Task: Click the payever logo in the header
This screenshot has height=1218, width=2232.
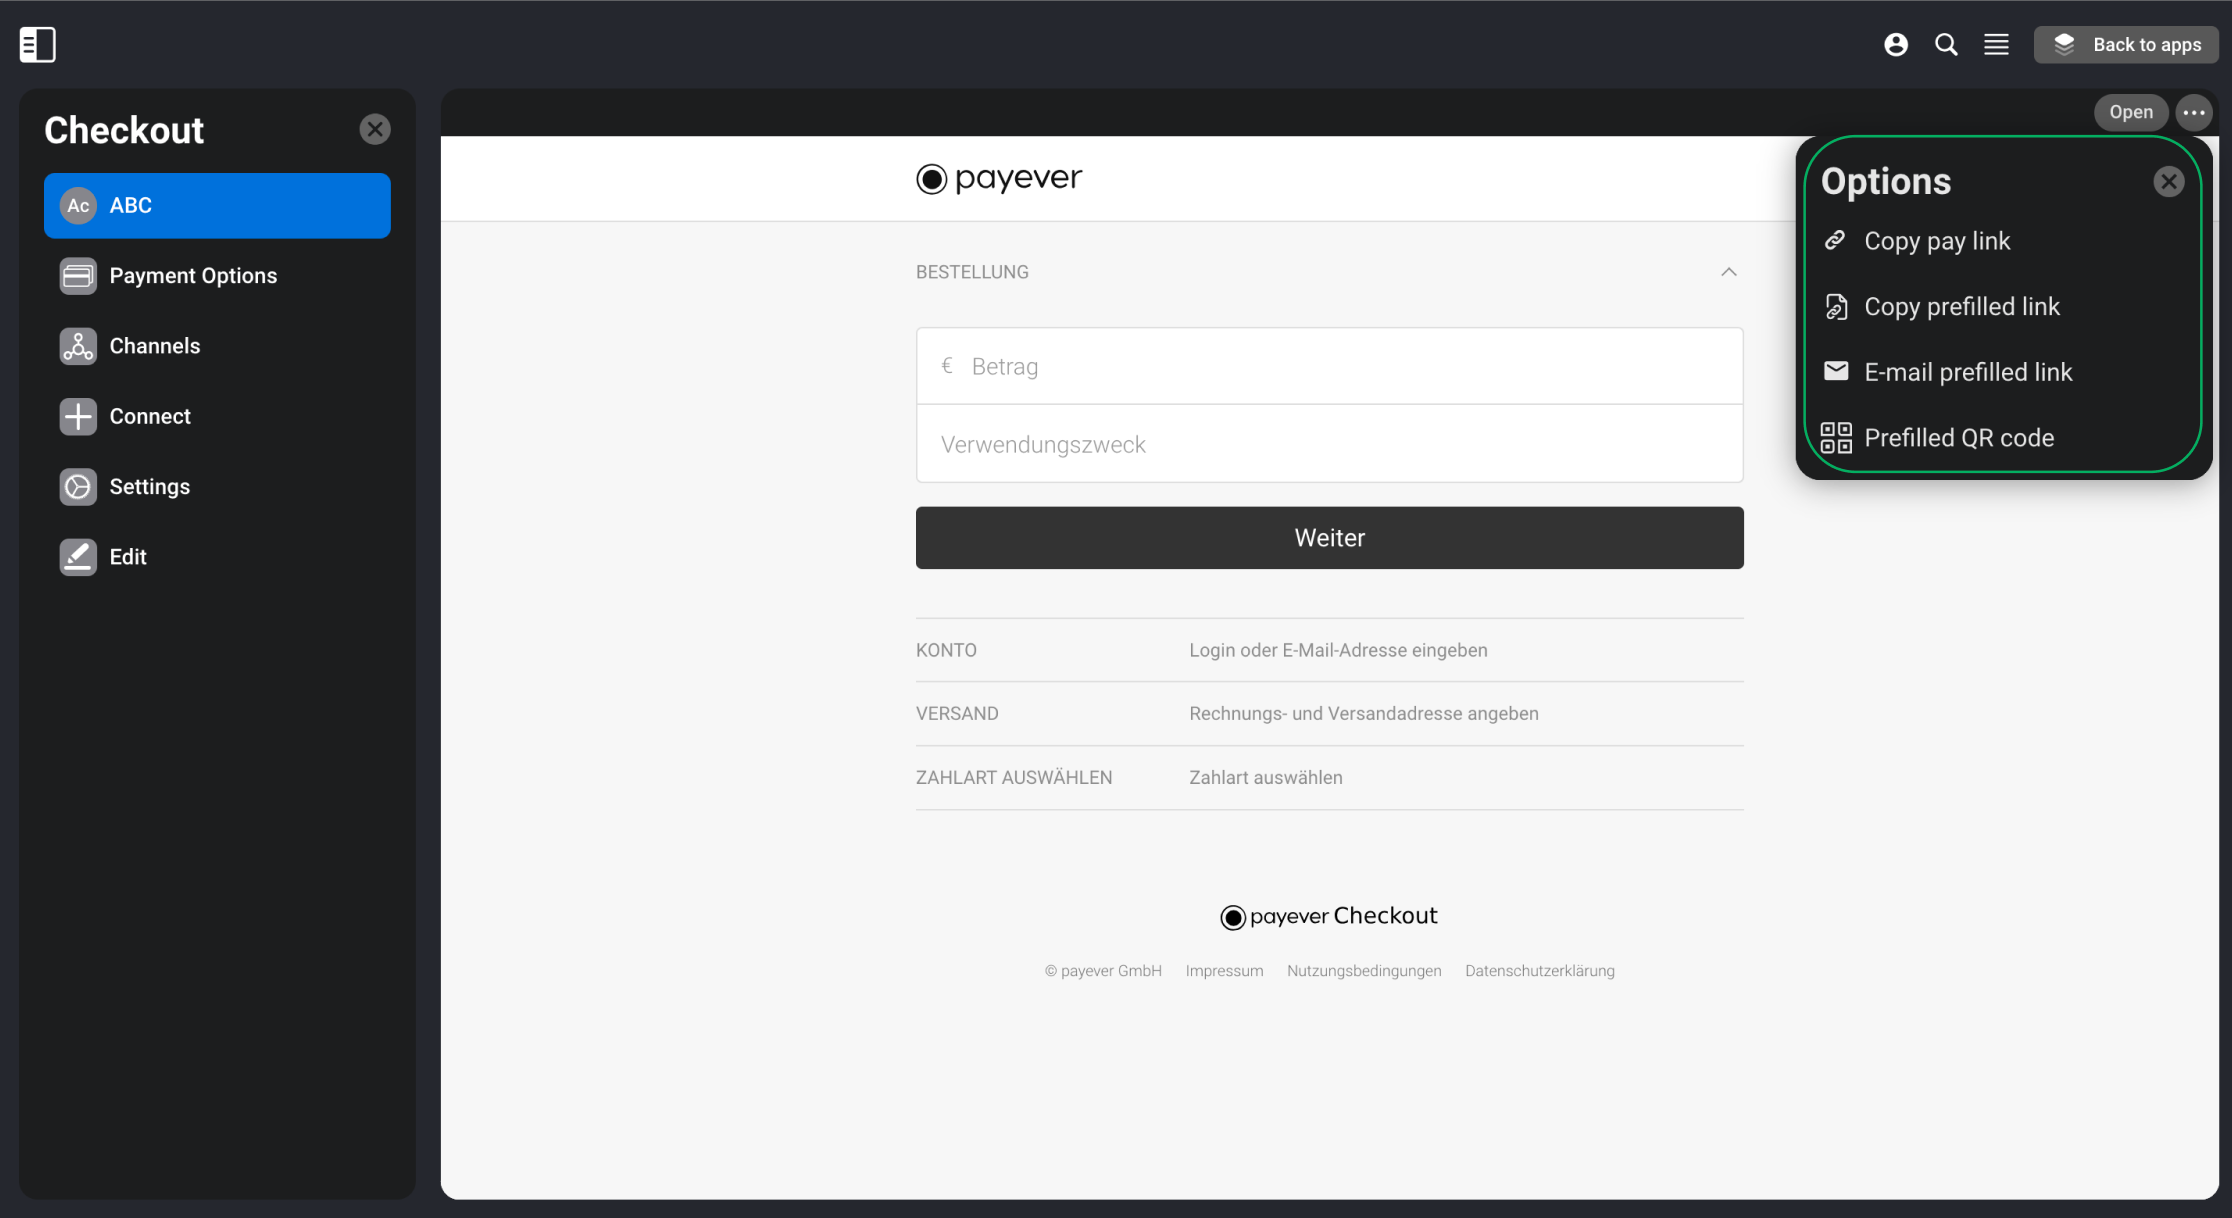Action: pos(999,178)
